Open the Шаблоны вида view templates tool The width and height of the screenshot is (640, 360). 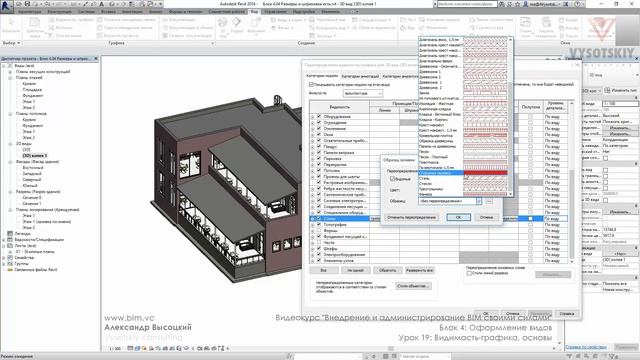35,27
